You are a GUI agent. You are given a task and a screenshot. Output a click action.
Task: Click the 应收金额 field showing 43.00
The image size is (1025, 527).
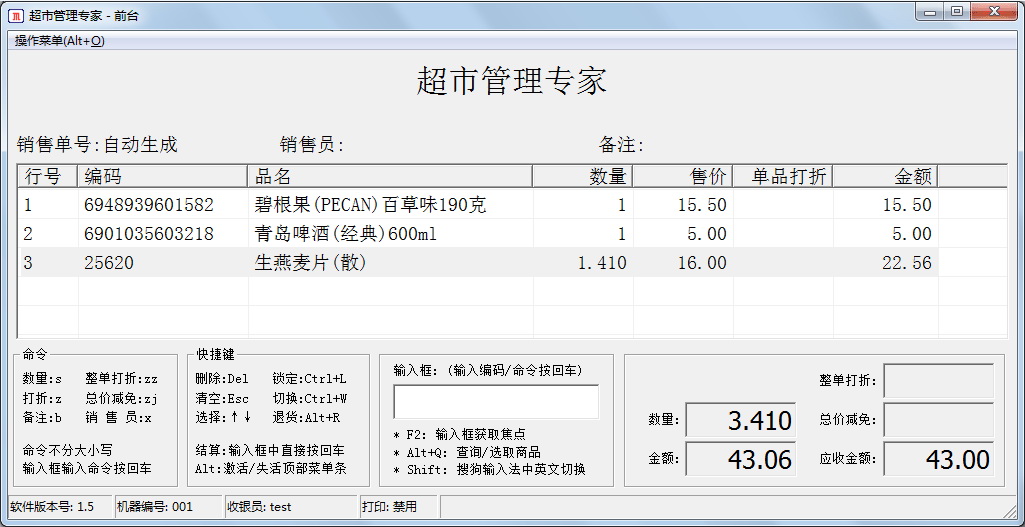coord(938,460)
